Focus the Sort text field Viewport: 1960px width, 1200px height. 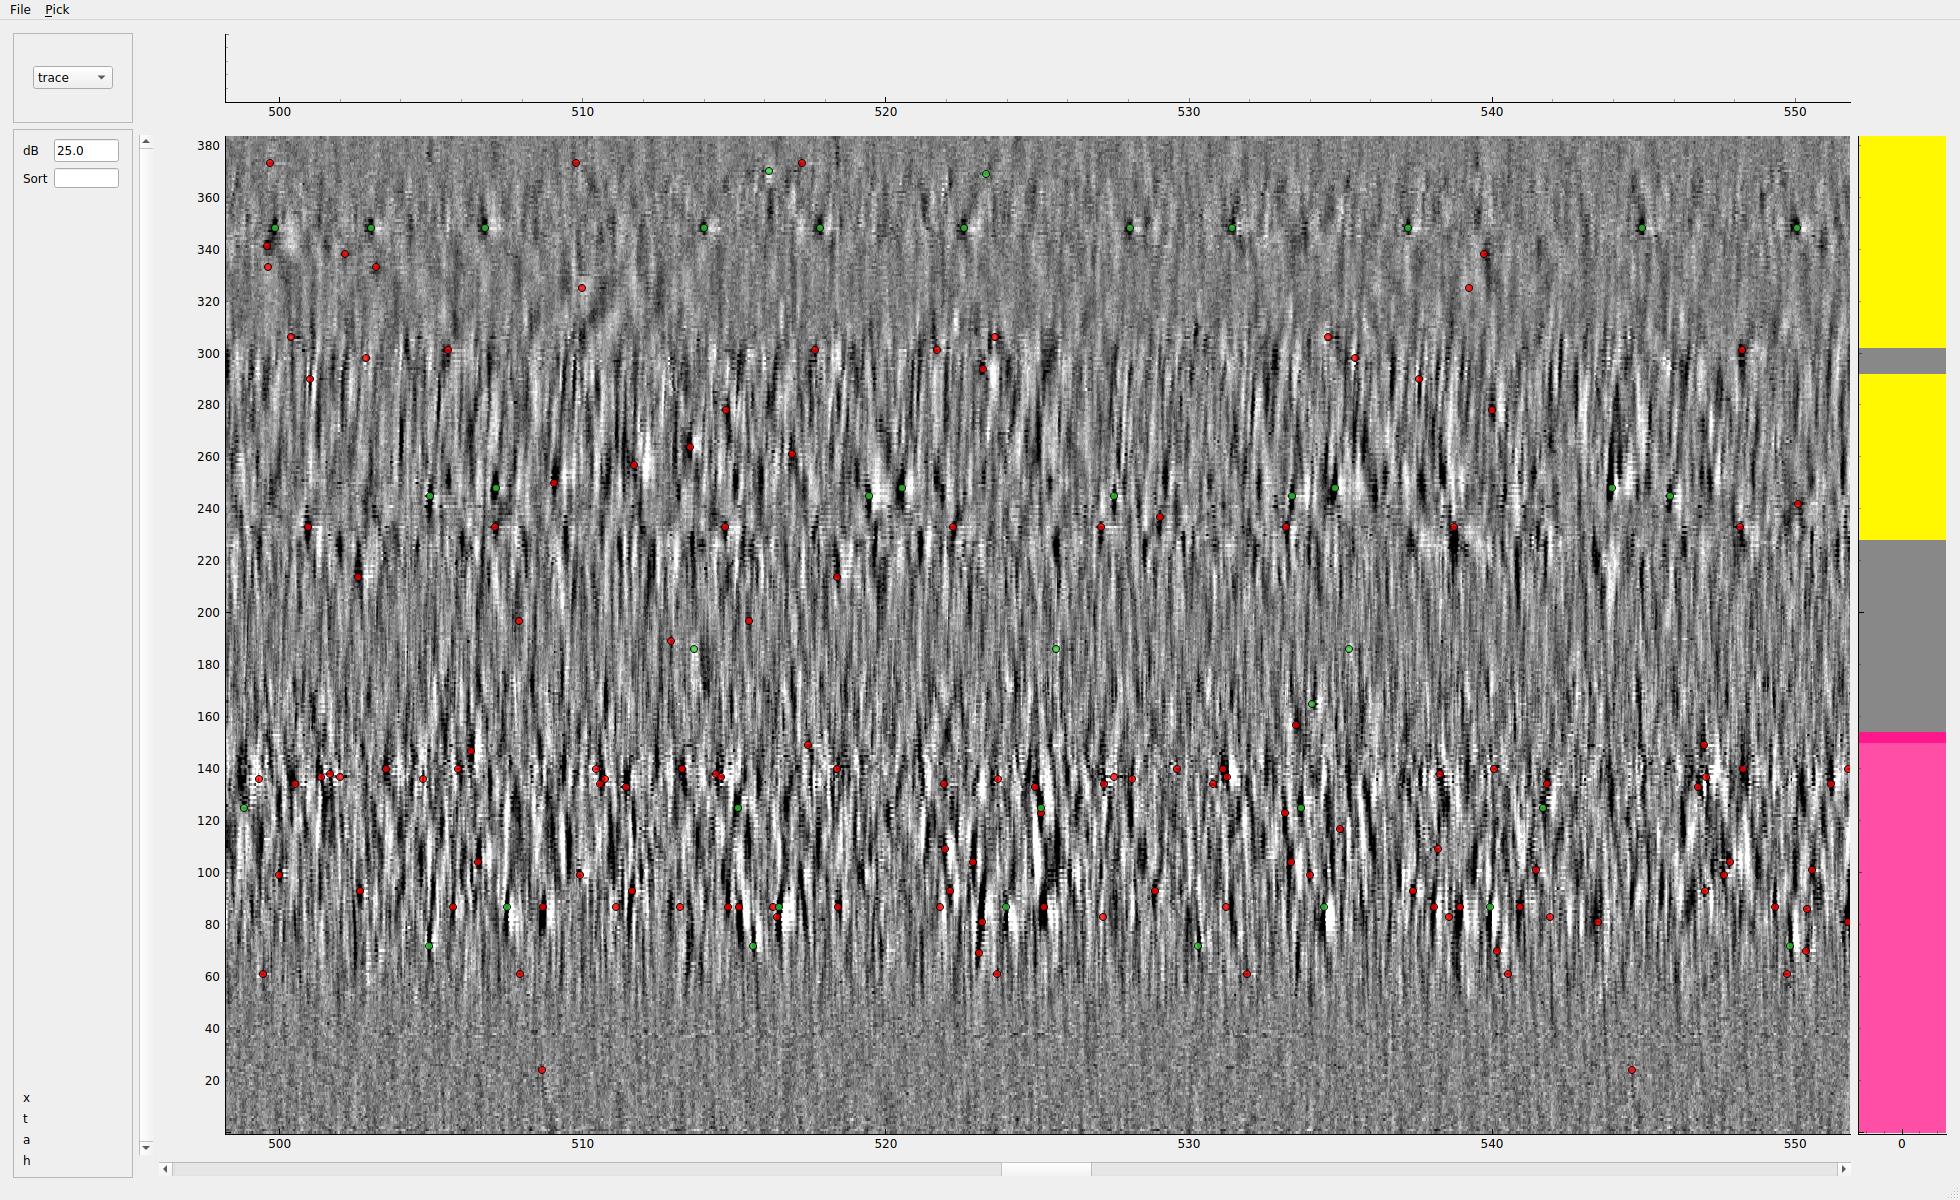pos(86,178)
